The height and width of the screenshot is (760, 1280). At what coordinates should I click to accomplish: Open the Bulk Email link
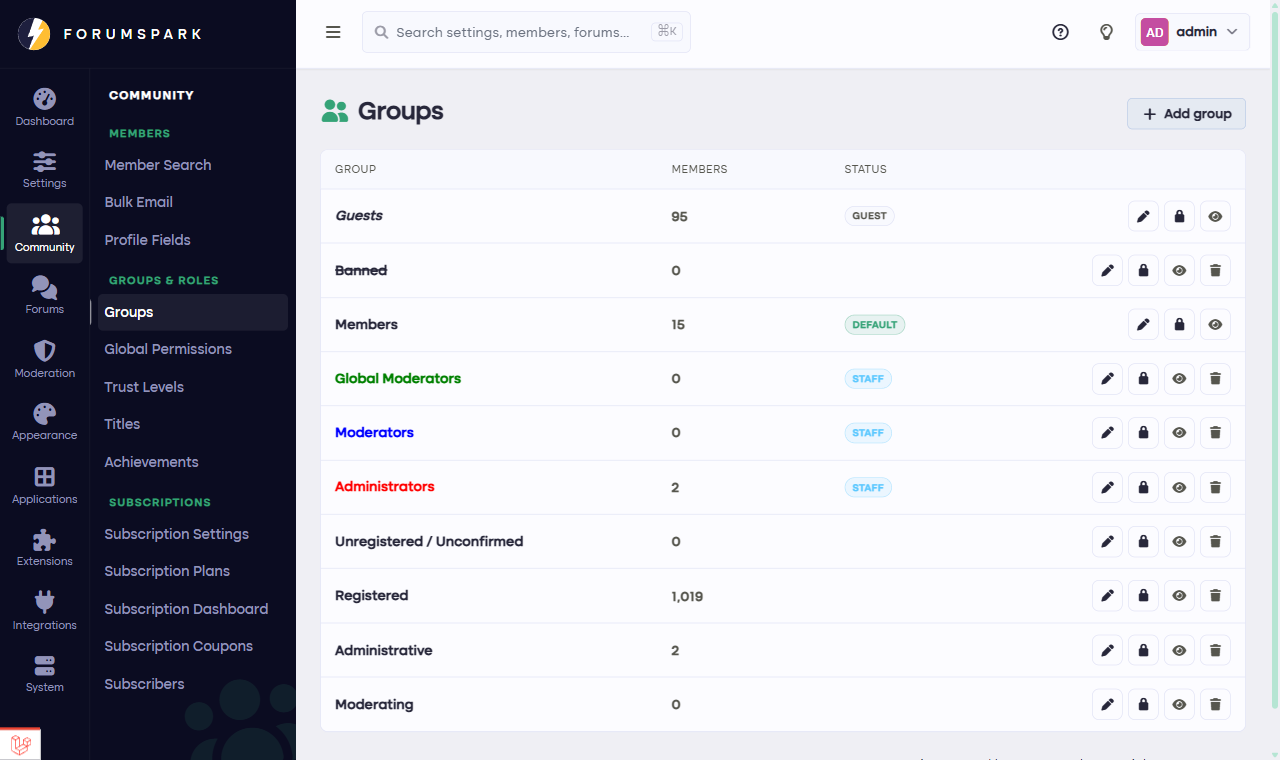click(x=139, y=202)
